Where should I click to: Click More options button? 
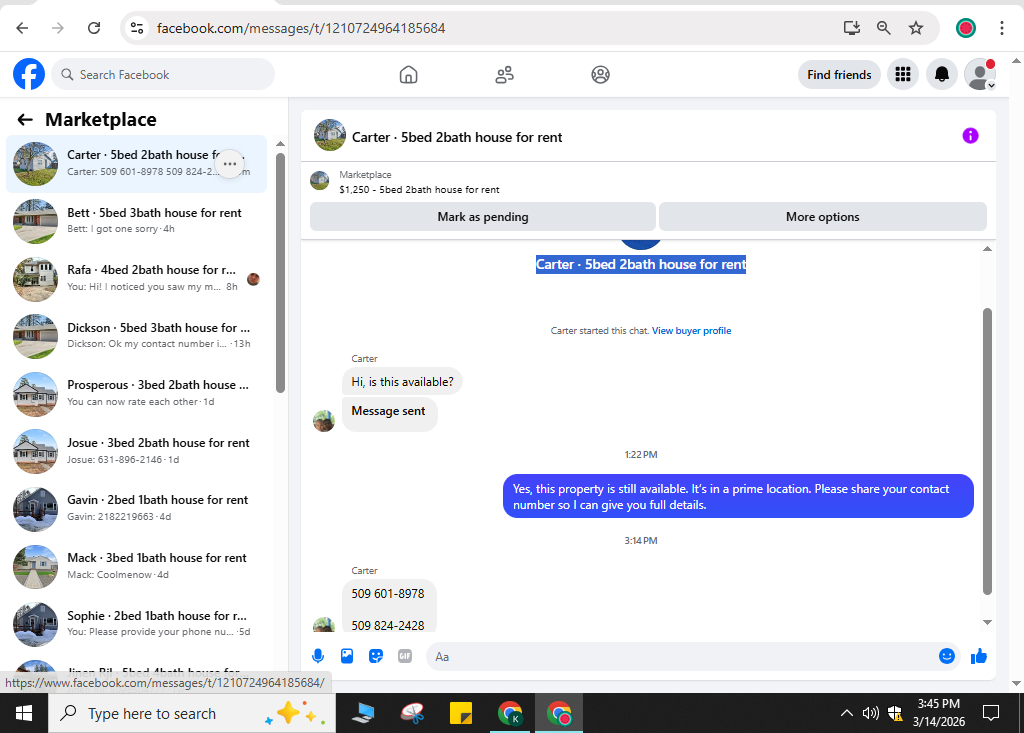(x=822, y=217)
